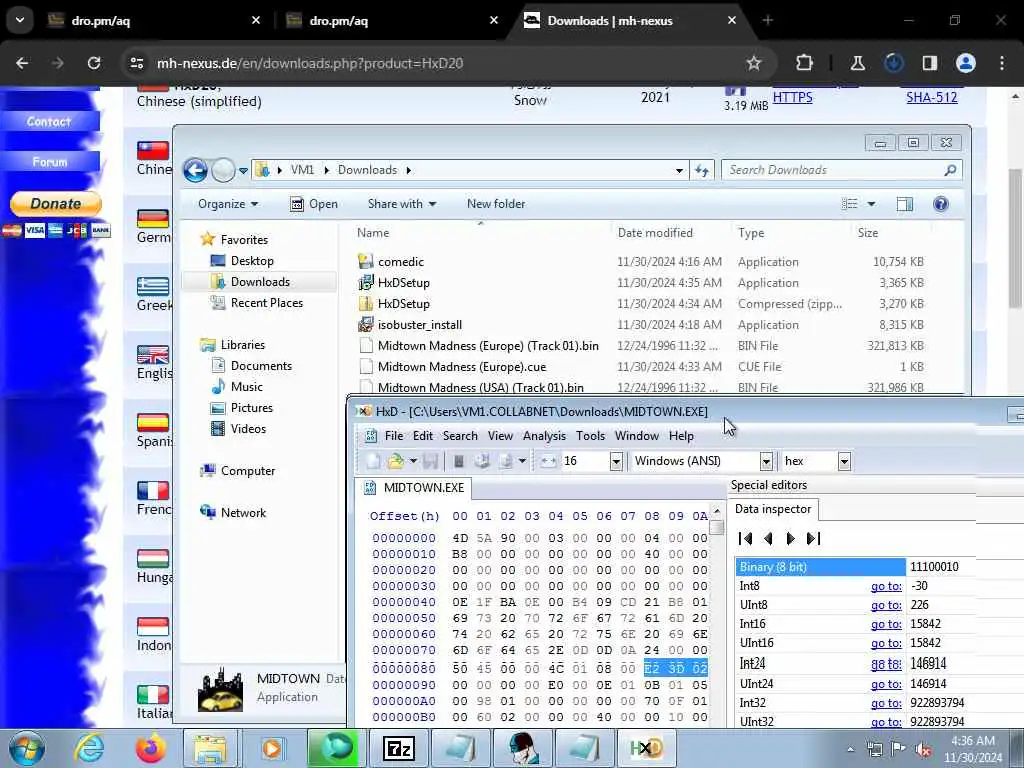Select Computer in navigation pane

pos(248,471)
